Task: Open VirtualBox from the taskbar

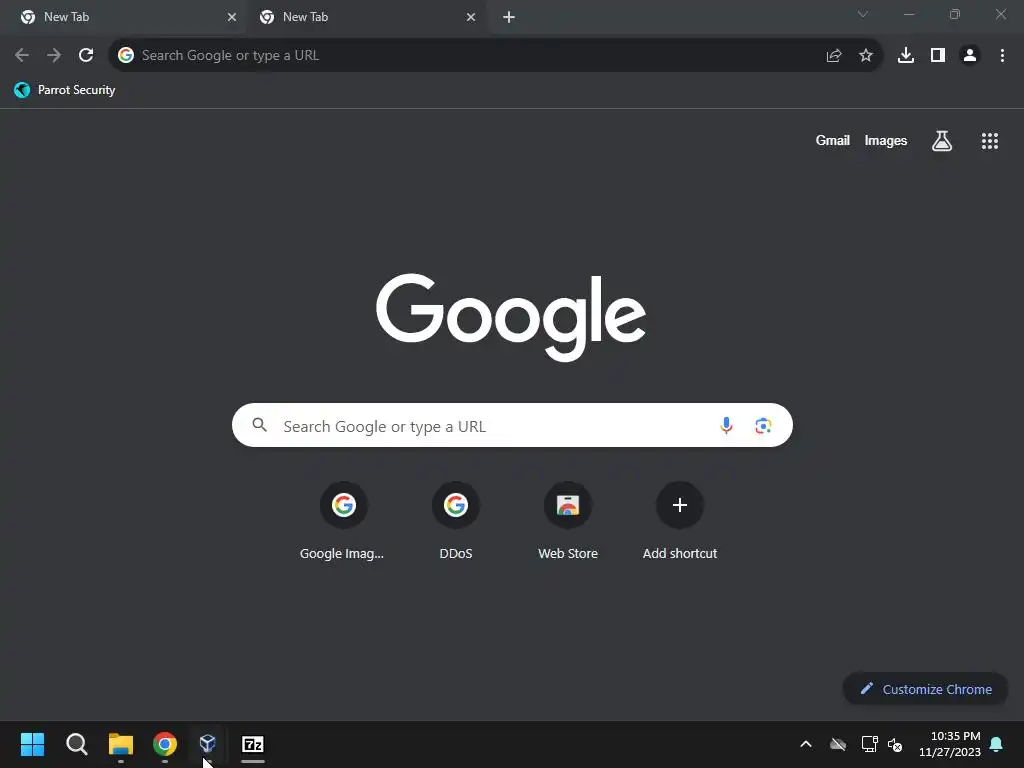Action: pos(208,743)
